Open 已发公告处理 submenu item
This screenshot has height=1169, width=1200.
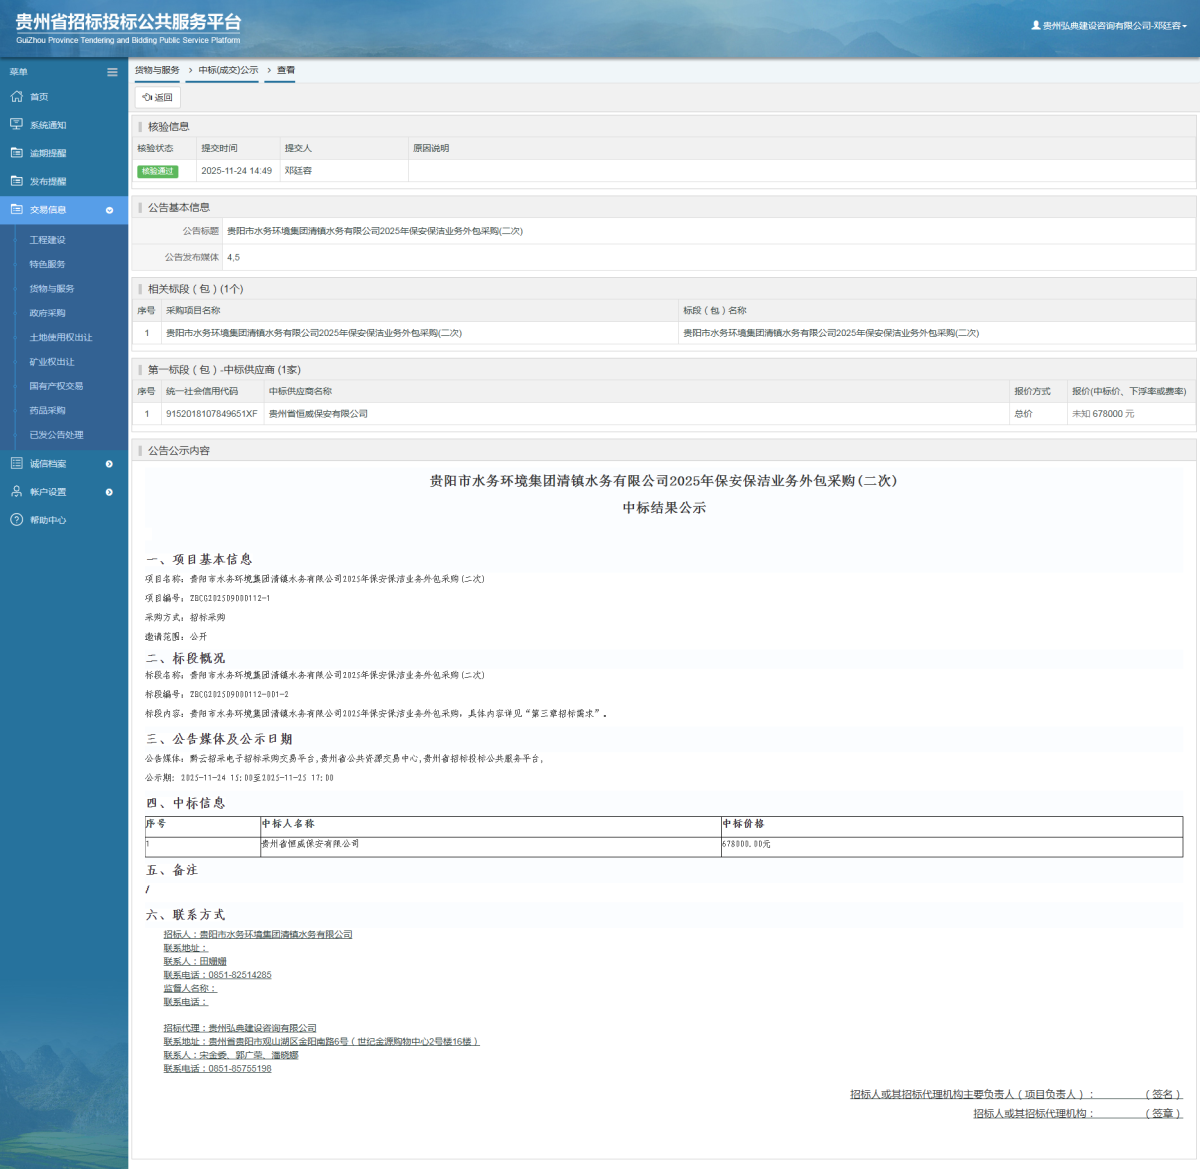coord(56,435)
